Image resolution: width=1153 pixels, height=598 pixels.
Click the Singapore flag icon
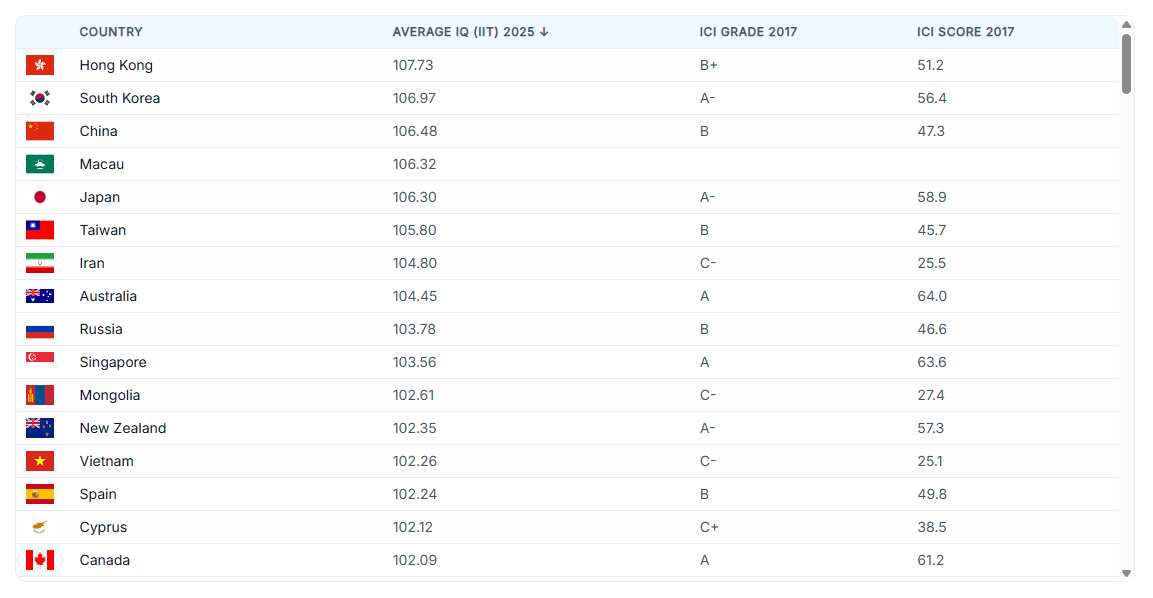pyautogui.click(x=40, y=363)
